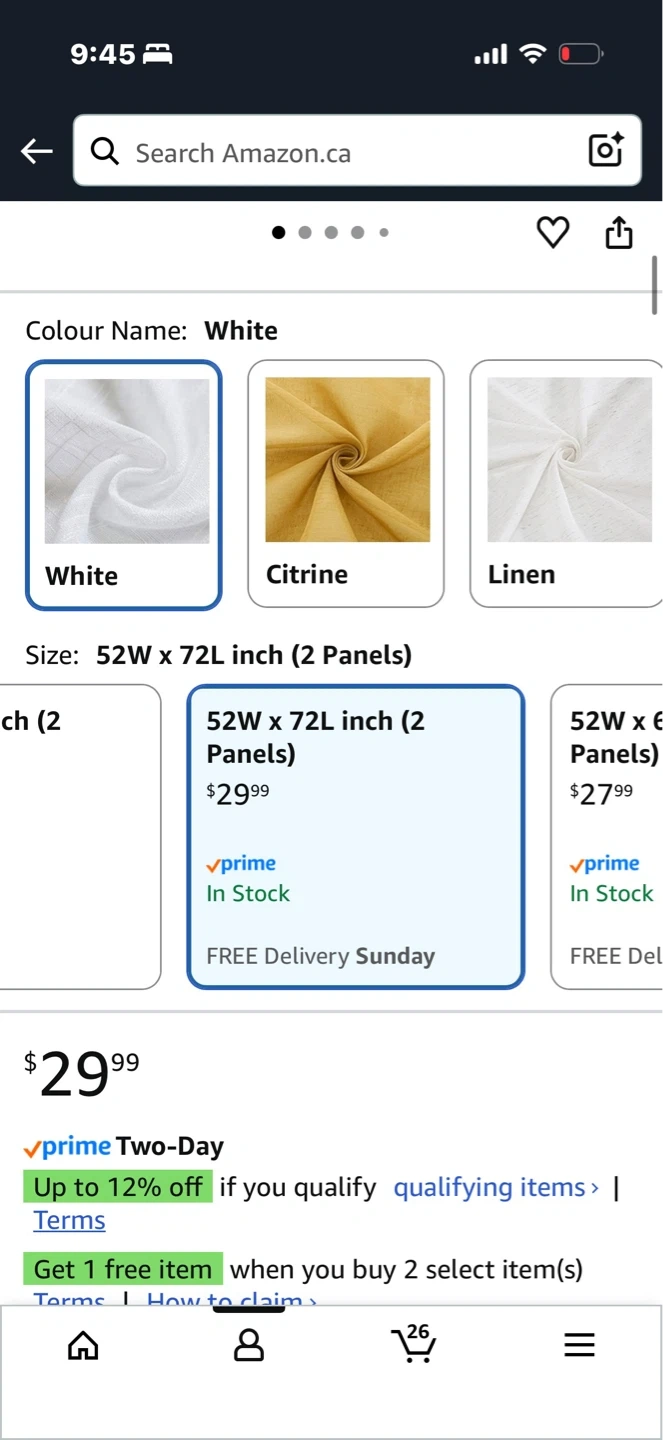Screen dimensions: 663x1440
Task: Select the partially hidden left size option
Action: pyautogui.click(x=78, y=836)
